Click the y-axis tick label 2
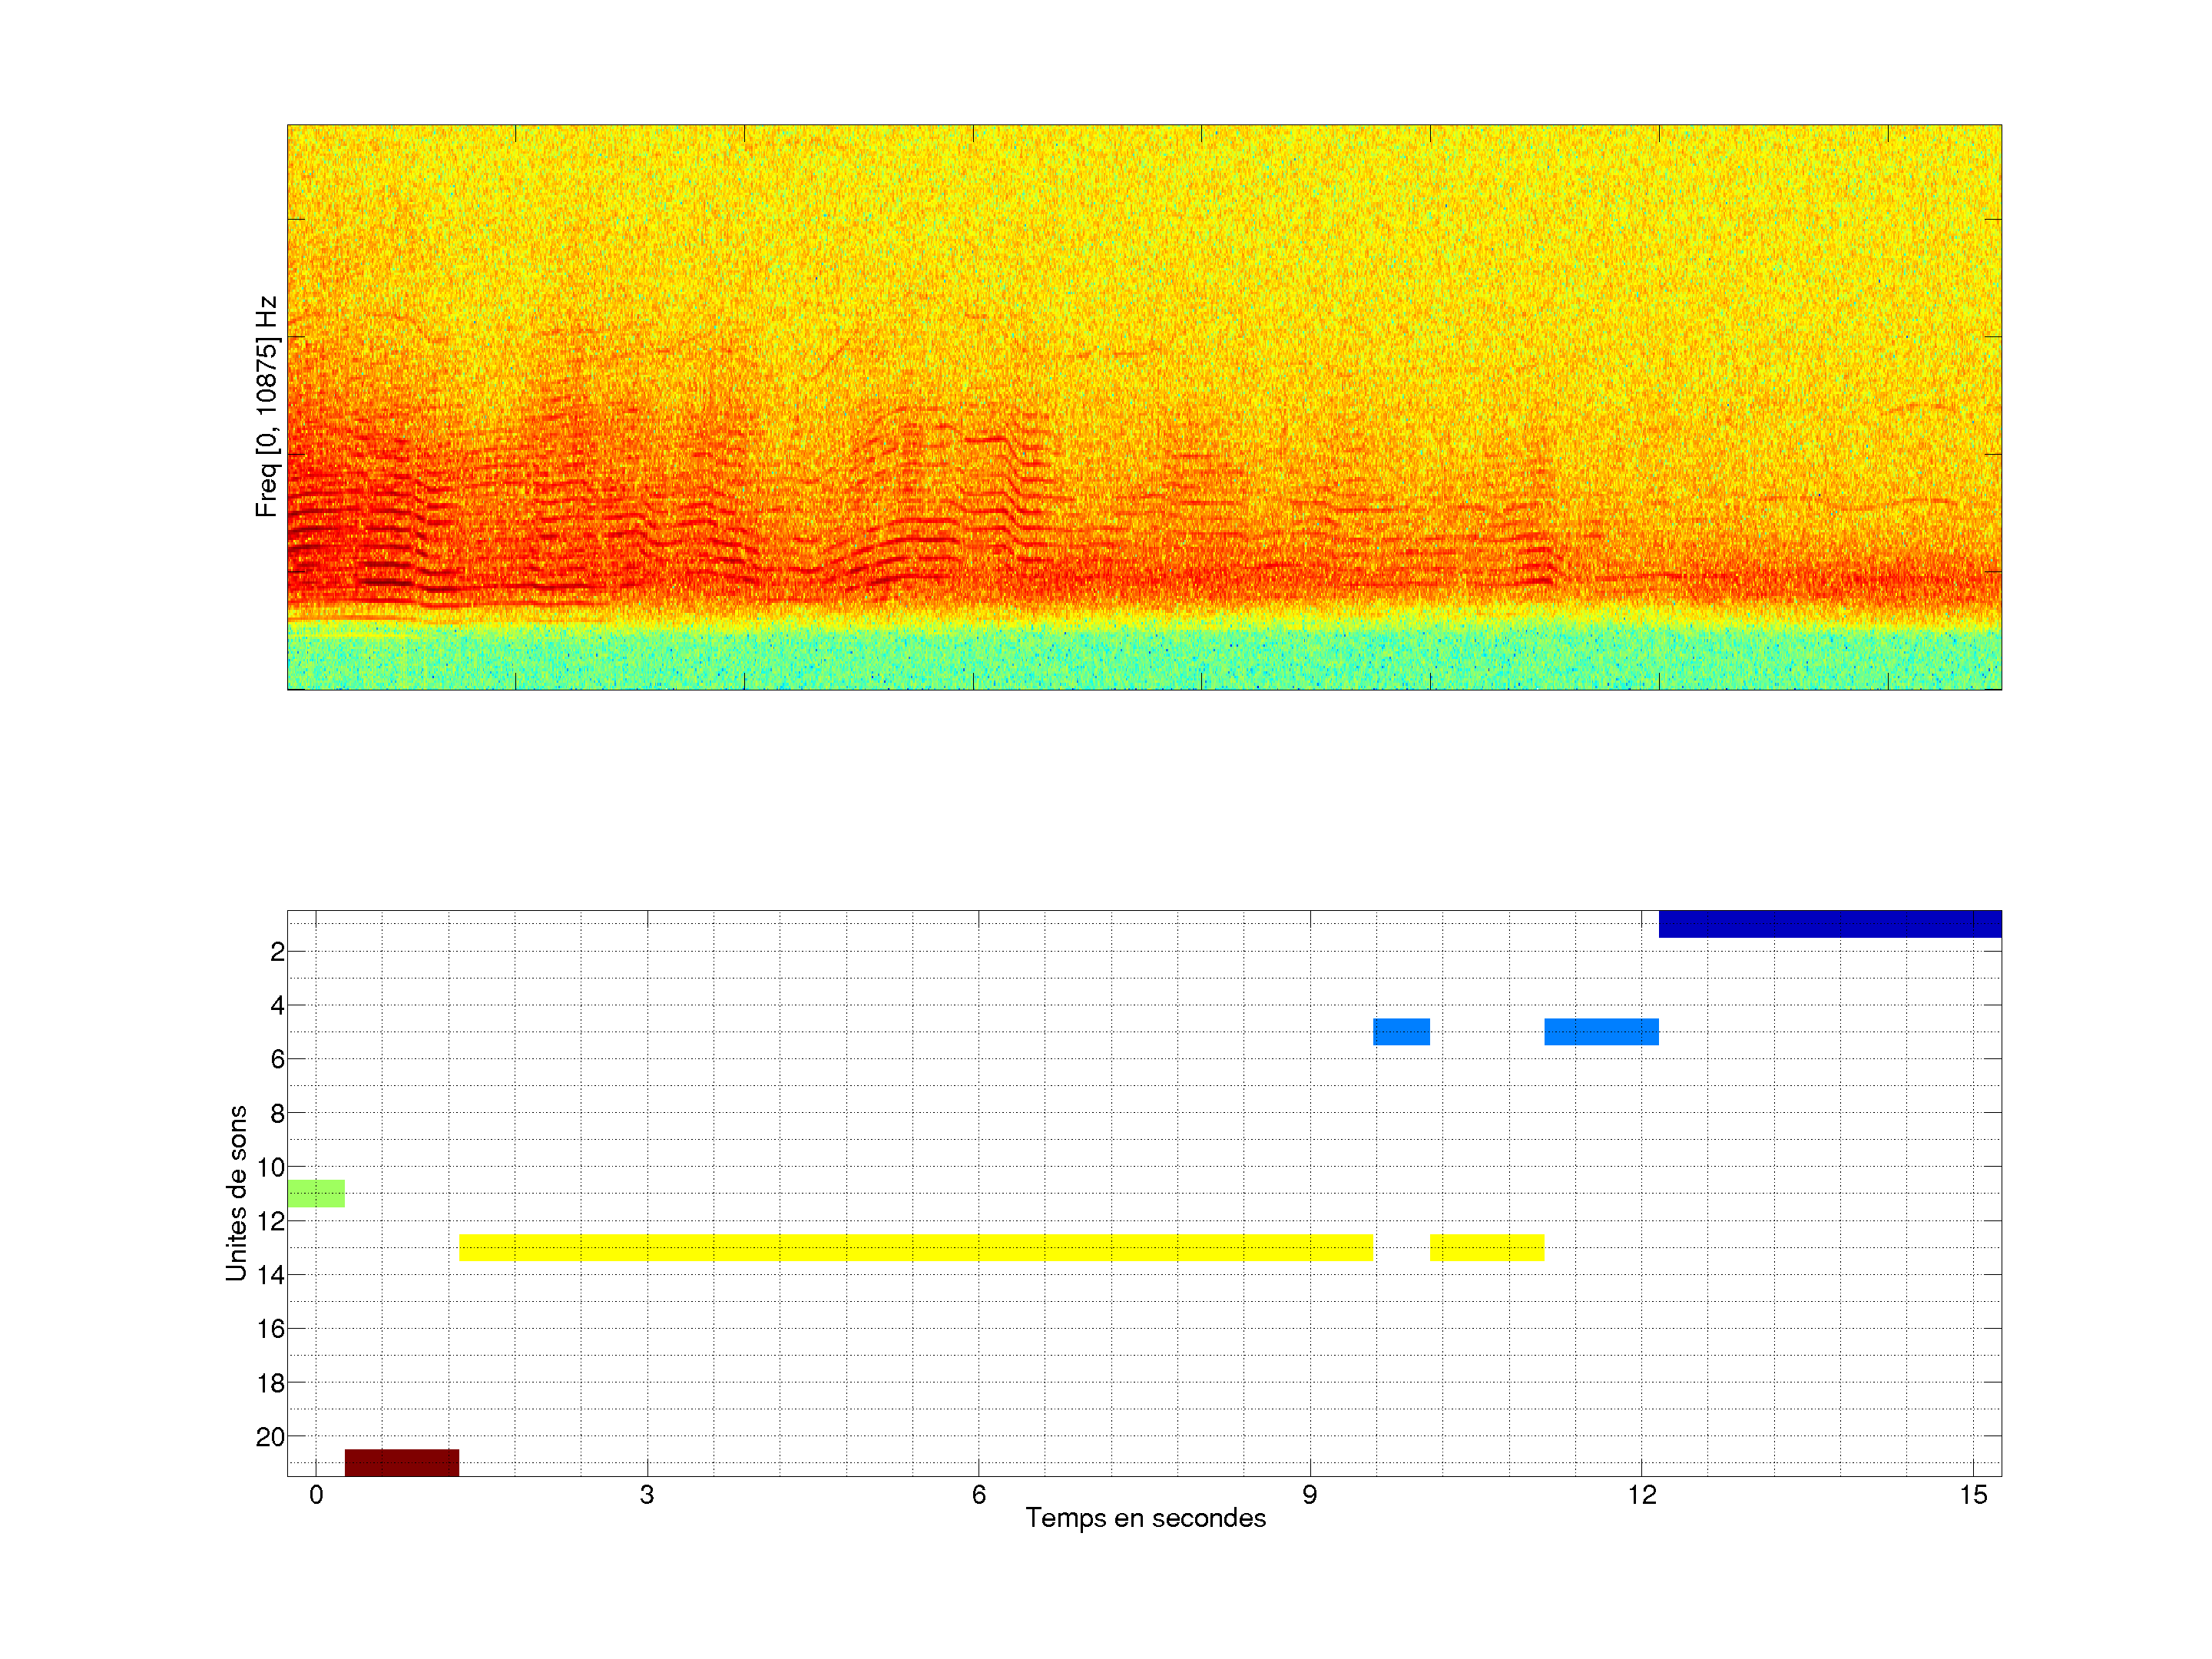The image size is (2212, 1659). 277,952
